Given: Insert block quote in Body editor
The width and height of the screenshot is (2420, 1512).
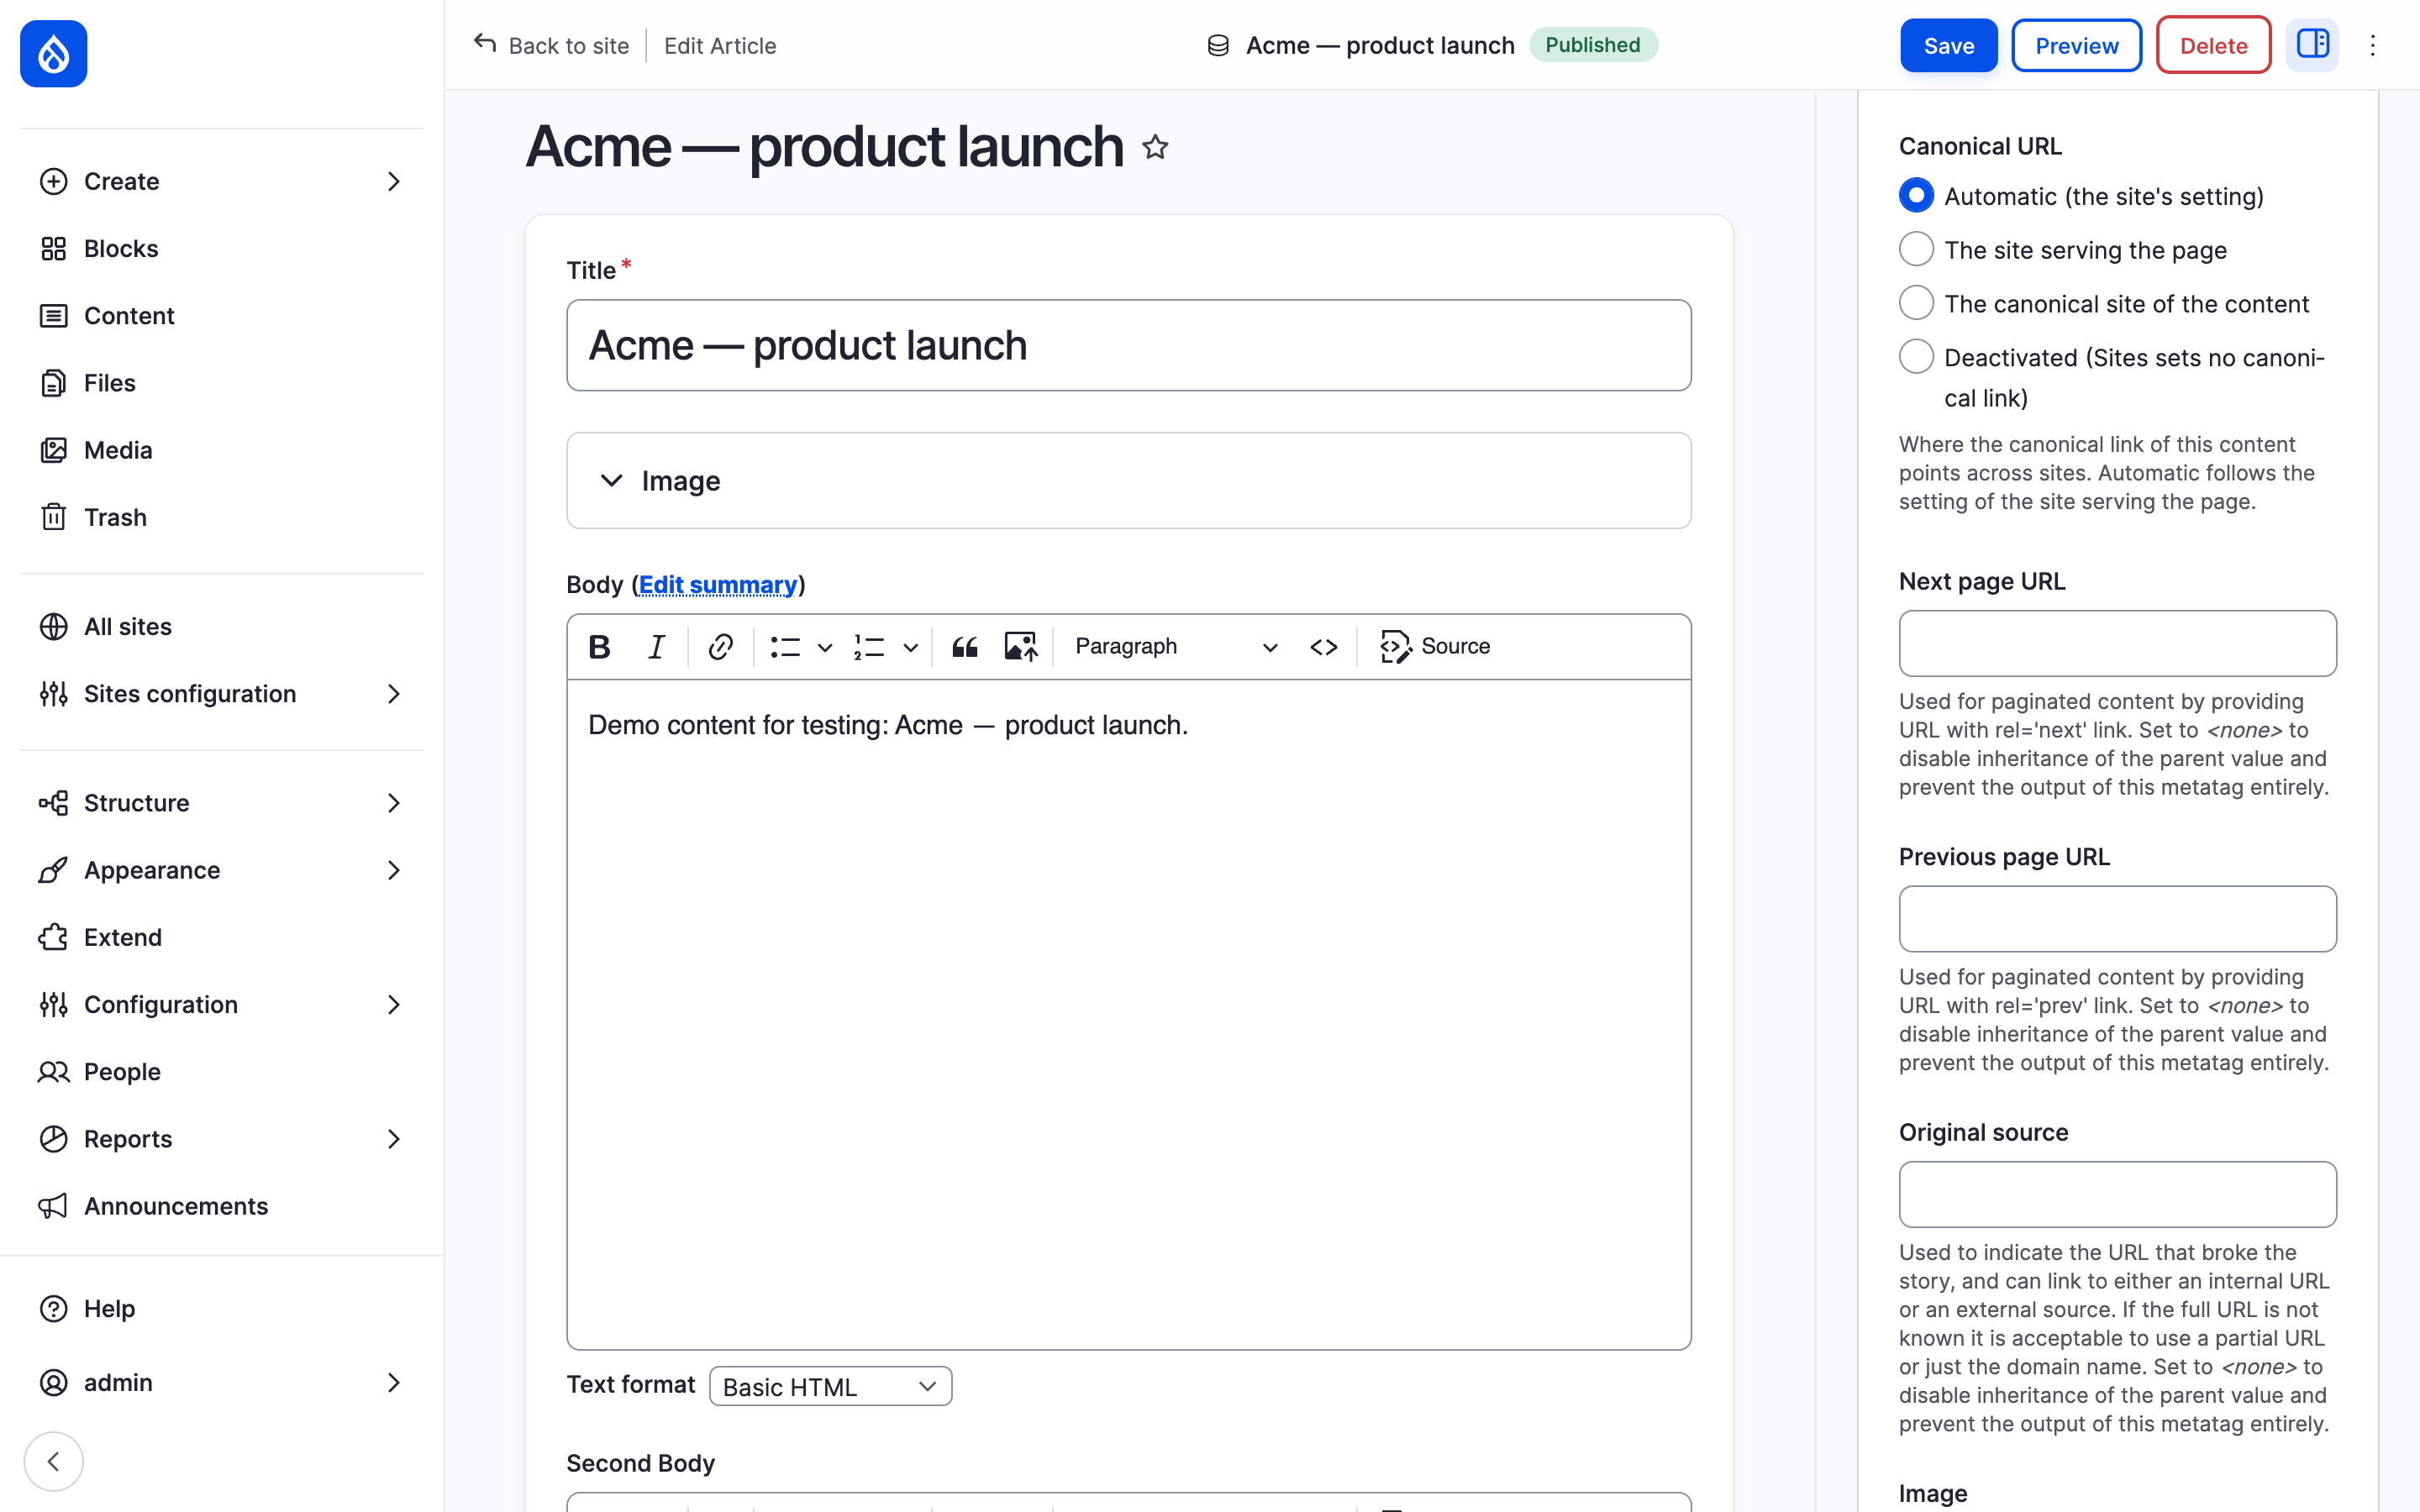Looking at the screenshot, I should 964,647.
